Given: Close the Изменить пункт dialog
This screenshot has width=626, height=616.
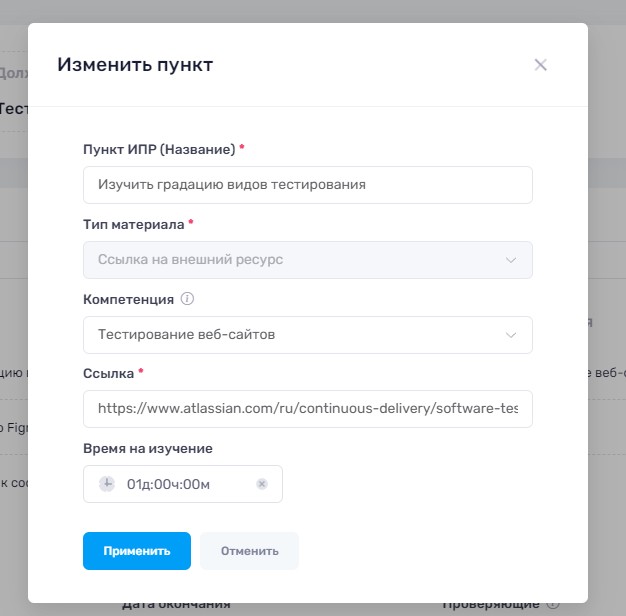Looking at the screenshot, I should pyautogui.click(x=540, y=65).
